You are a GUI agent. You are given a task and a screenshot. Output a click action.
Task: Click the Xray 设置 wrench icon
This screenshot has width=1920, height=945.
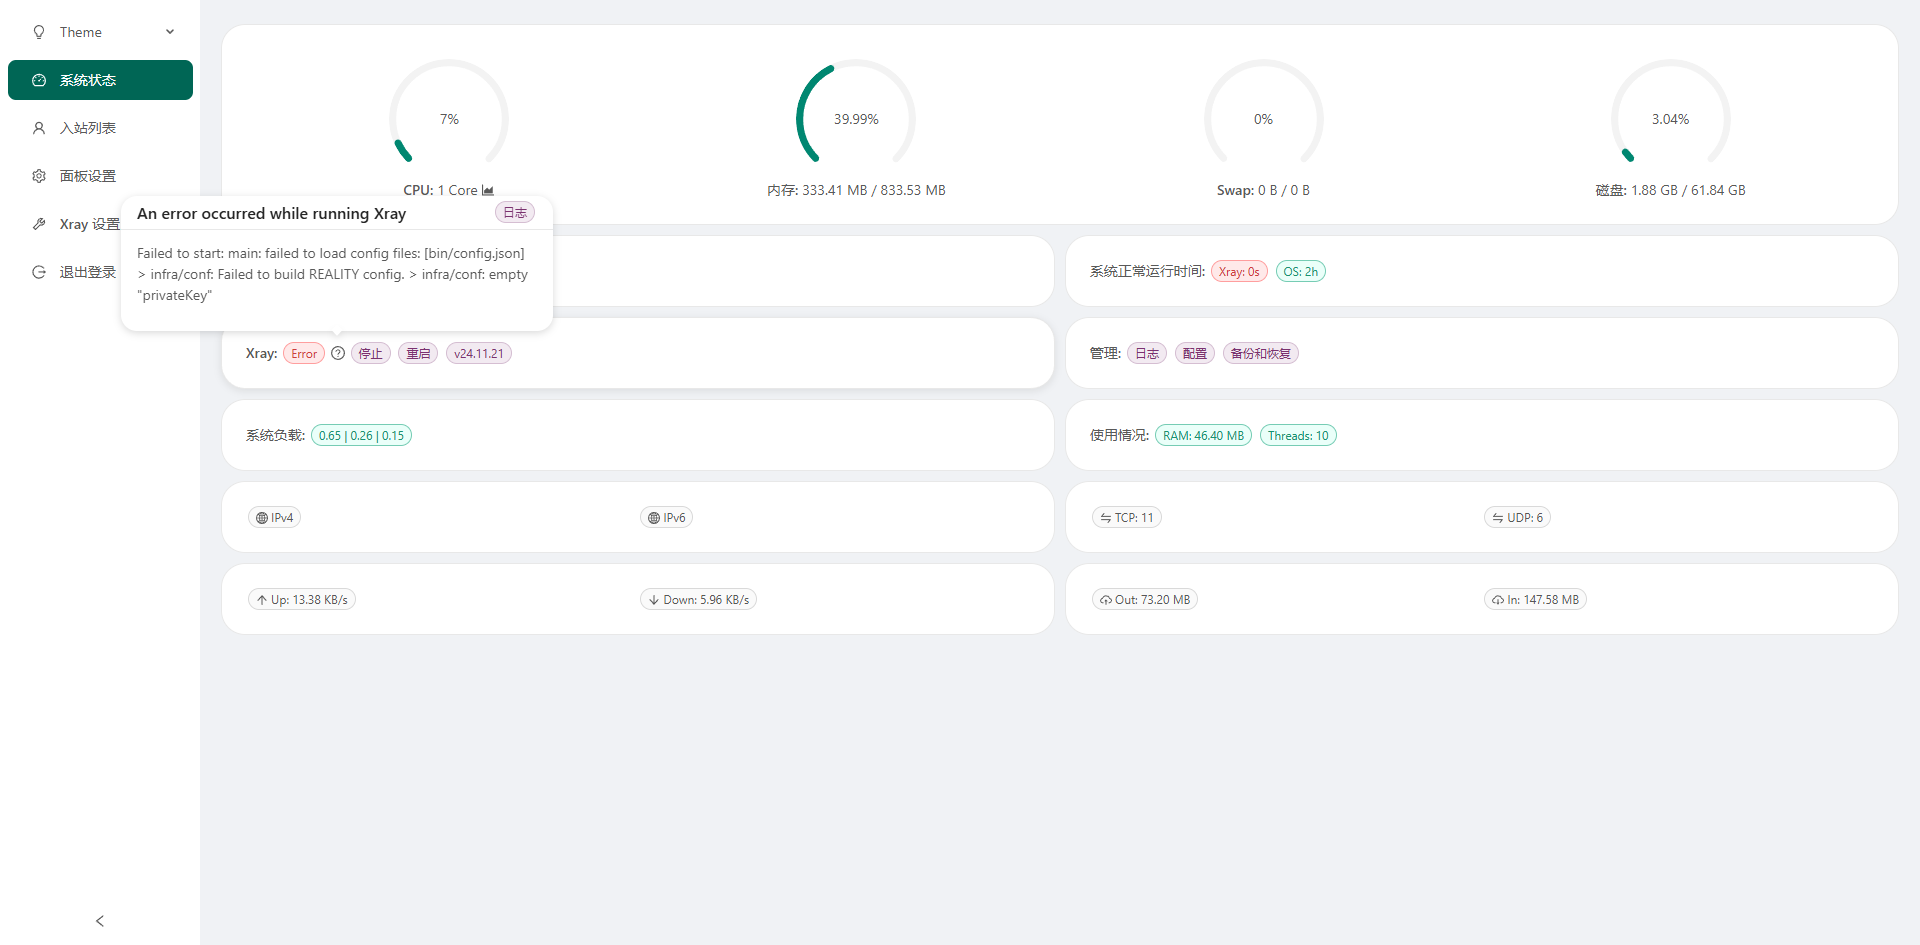click(39, 224)
